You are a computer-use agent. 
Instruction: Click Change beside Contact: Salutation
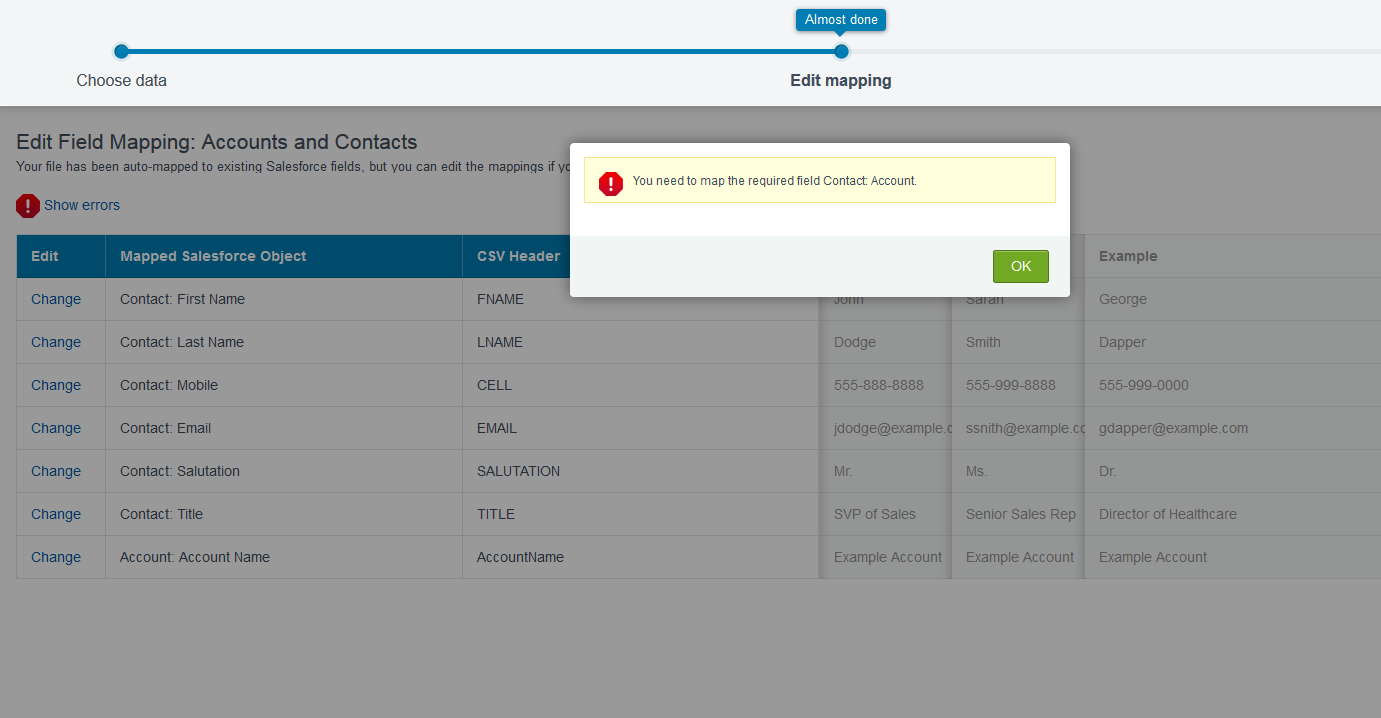(x=56, y=471)
